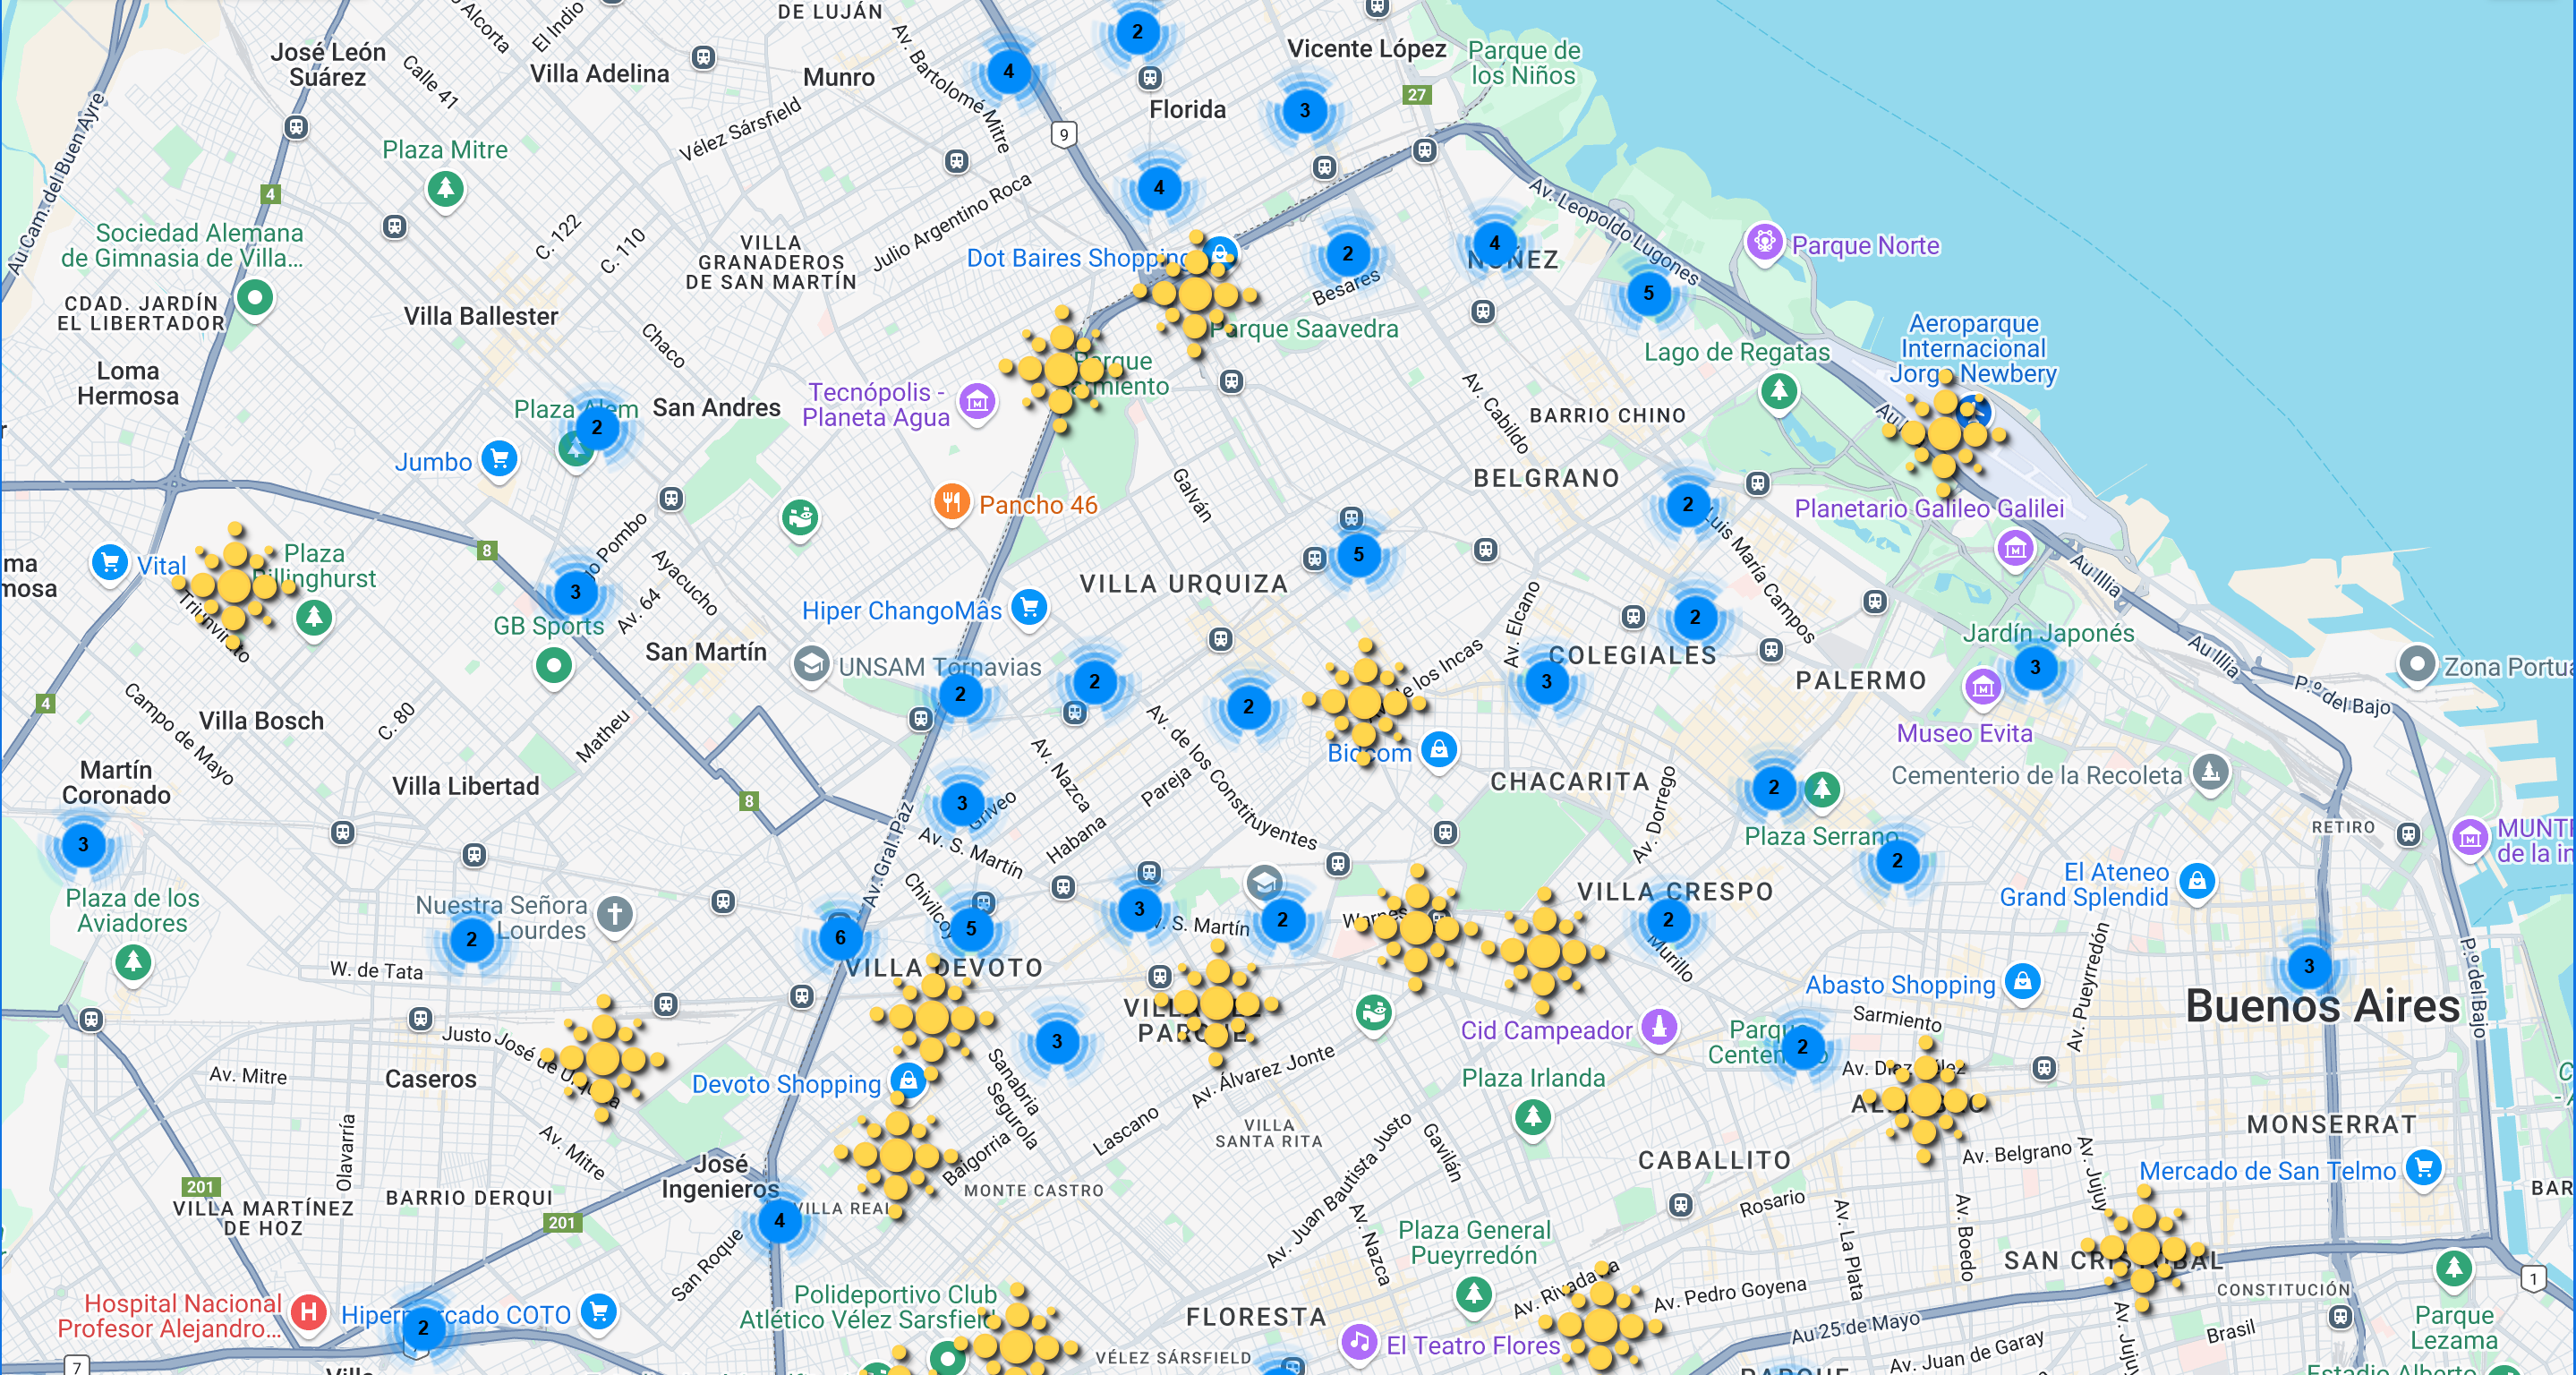Click the Planetario Galileo Galilei museum icon

(x=2015, y=549)
